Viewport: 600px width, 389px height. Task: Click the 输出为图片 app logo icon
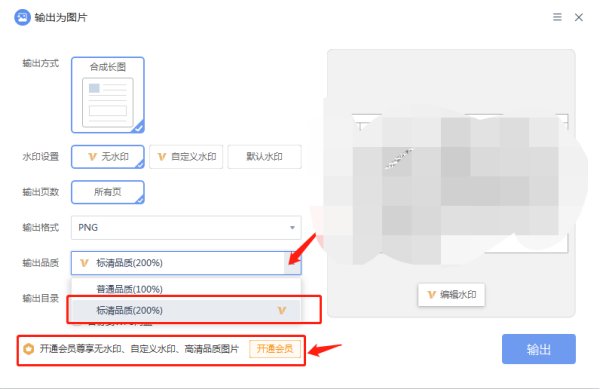23,17
